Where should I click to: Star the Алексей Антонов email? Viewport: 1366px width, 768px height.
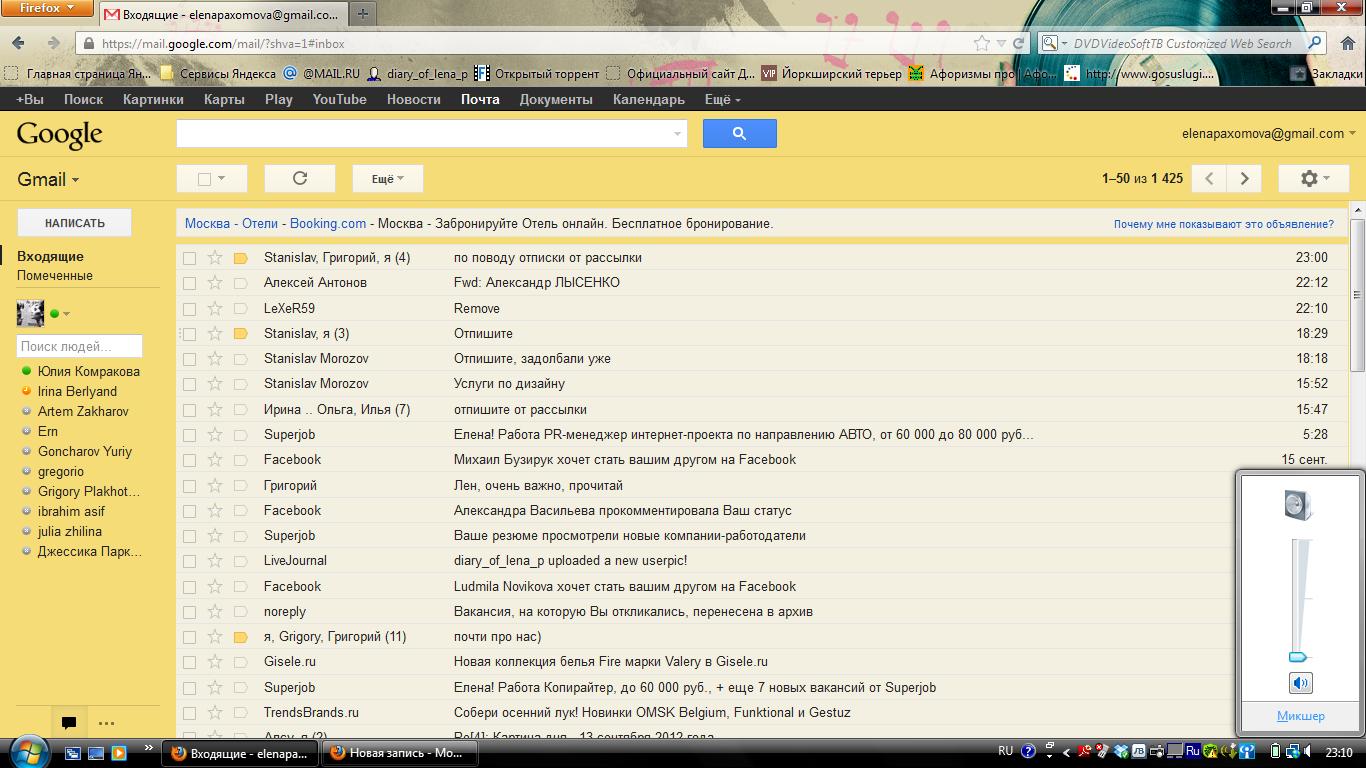[214, 283]
